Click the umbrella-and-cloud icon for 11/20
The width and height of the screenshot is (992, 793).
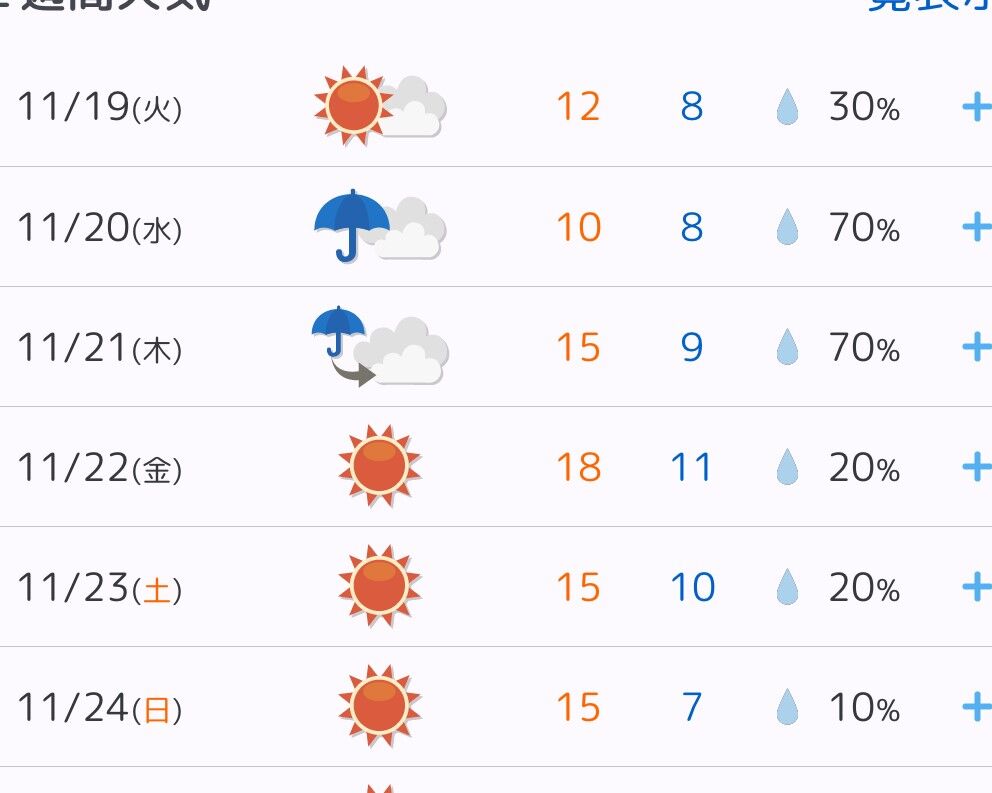tap(380, 228)
